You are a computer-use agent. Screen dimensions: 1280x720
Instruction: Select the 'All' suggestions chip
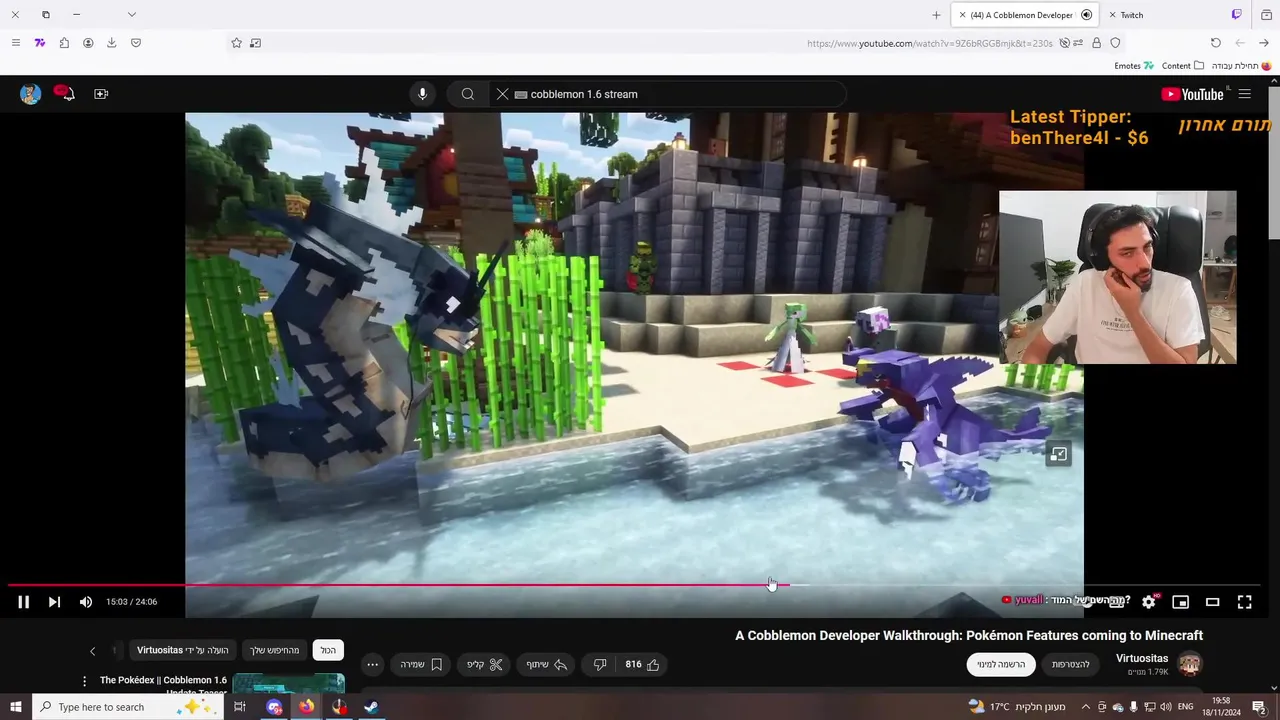328,650
